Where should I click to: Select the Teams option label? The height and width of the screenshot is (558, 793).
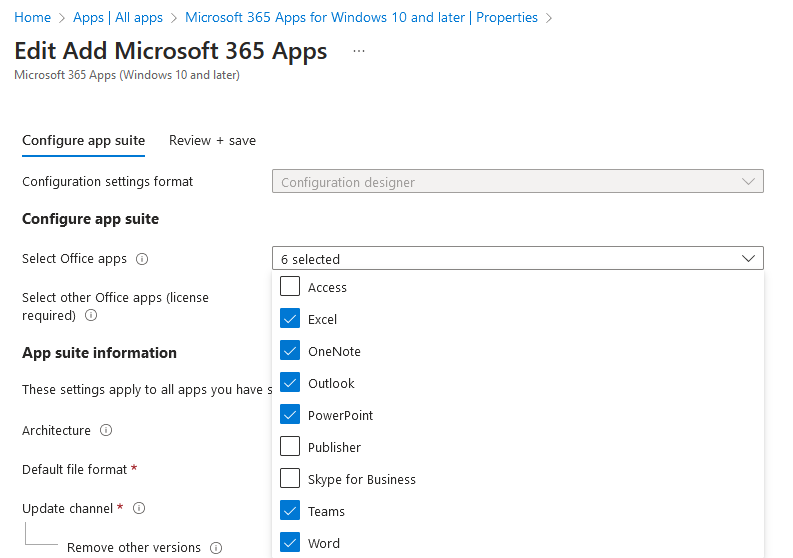point(326,511)
